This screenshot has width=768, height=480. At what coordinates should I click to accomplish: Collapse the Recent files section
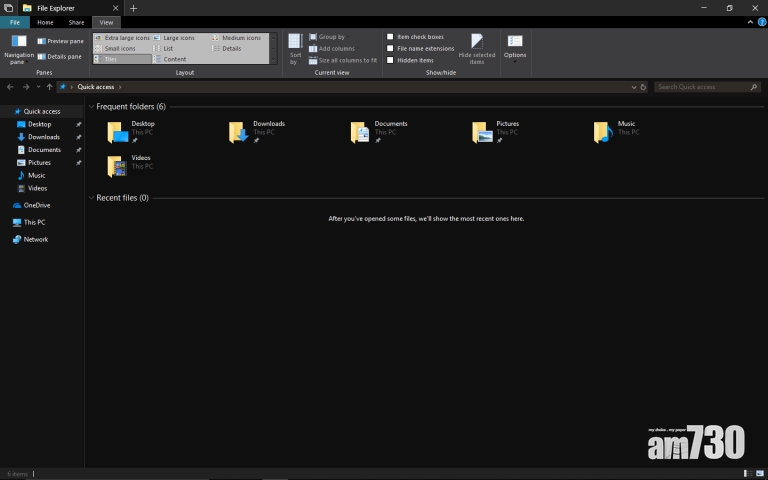[91, 198]
